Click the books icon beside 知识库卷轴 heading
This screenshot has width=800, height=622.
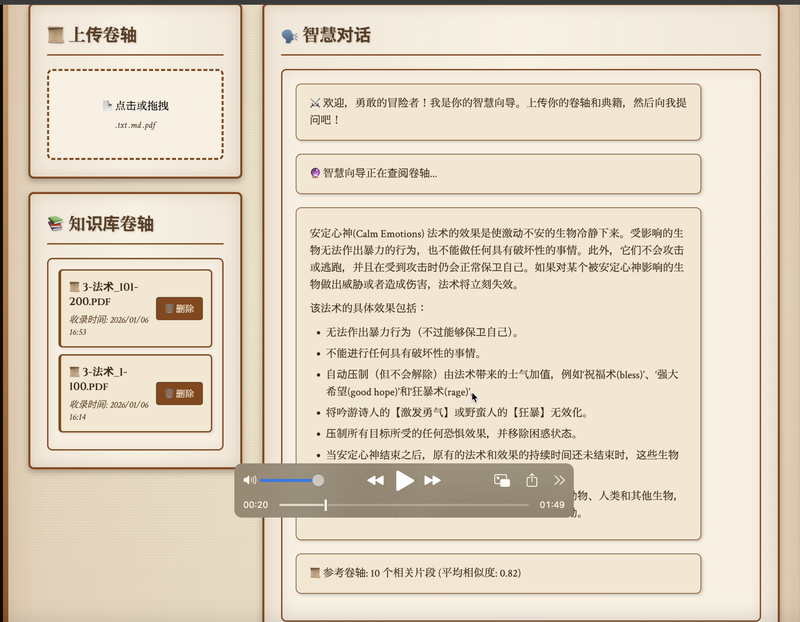56,223
